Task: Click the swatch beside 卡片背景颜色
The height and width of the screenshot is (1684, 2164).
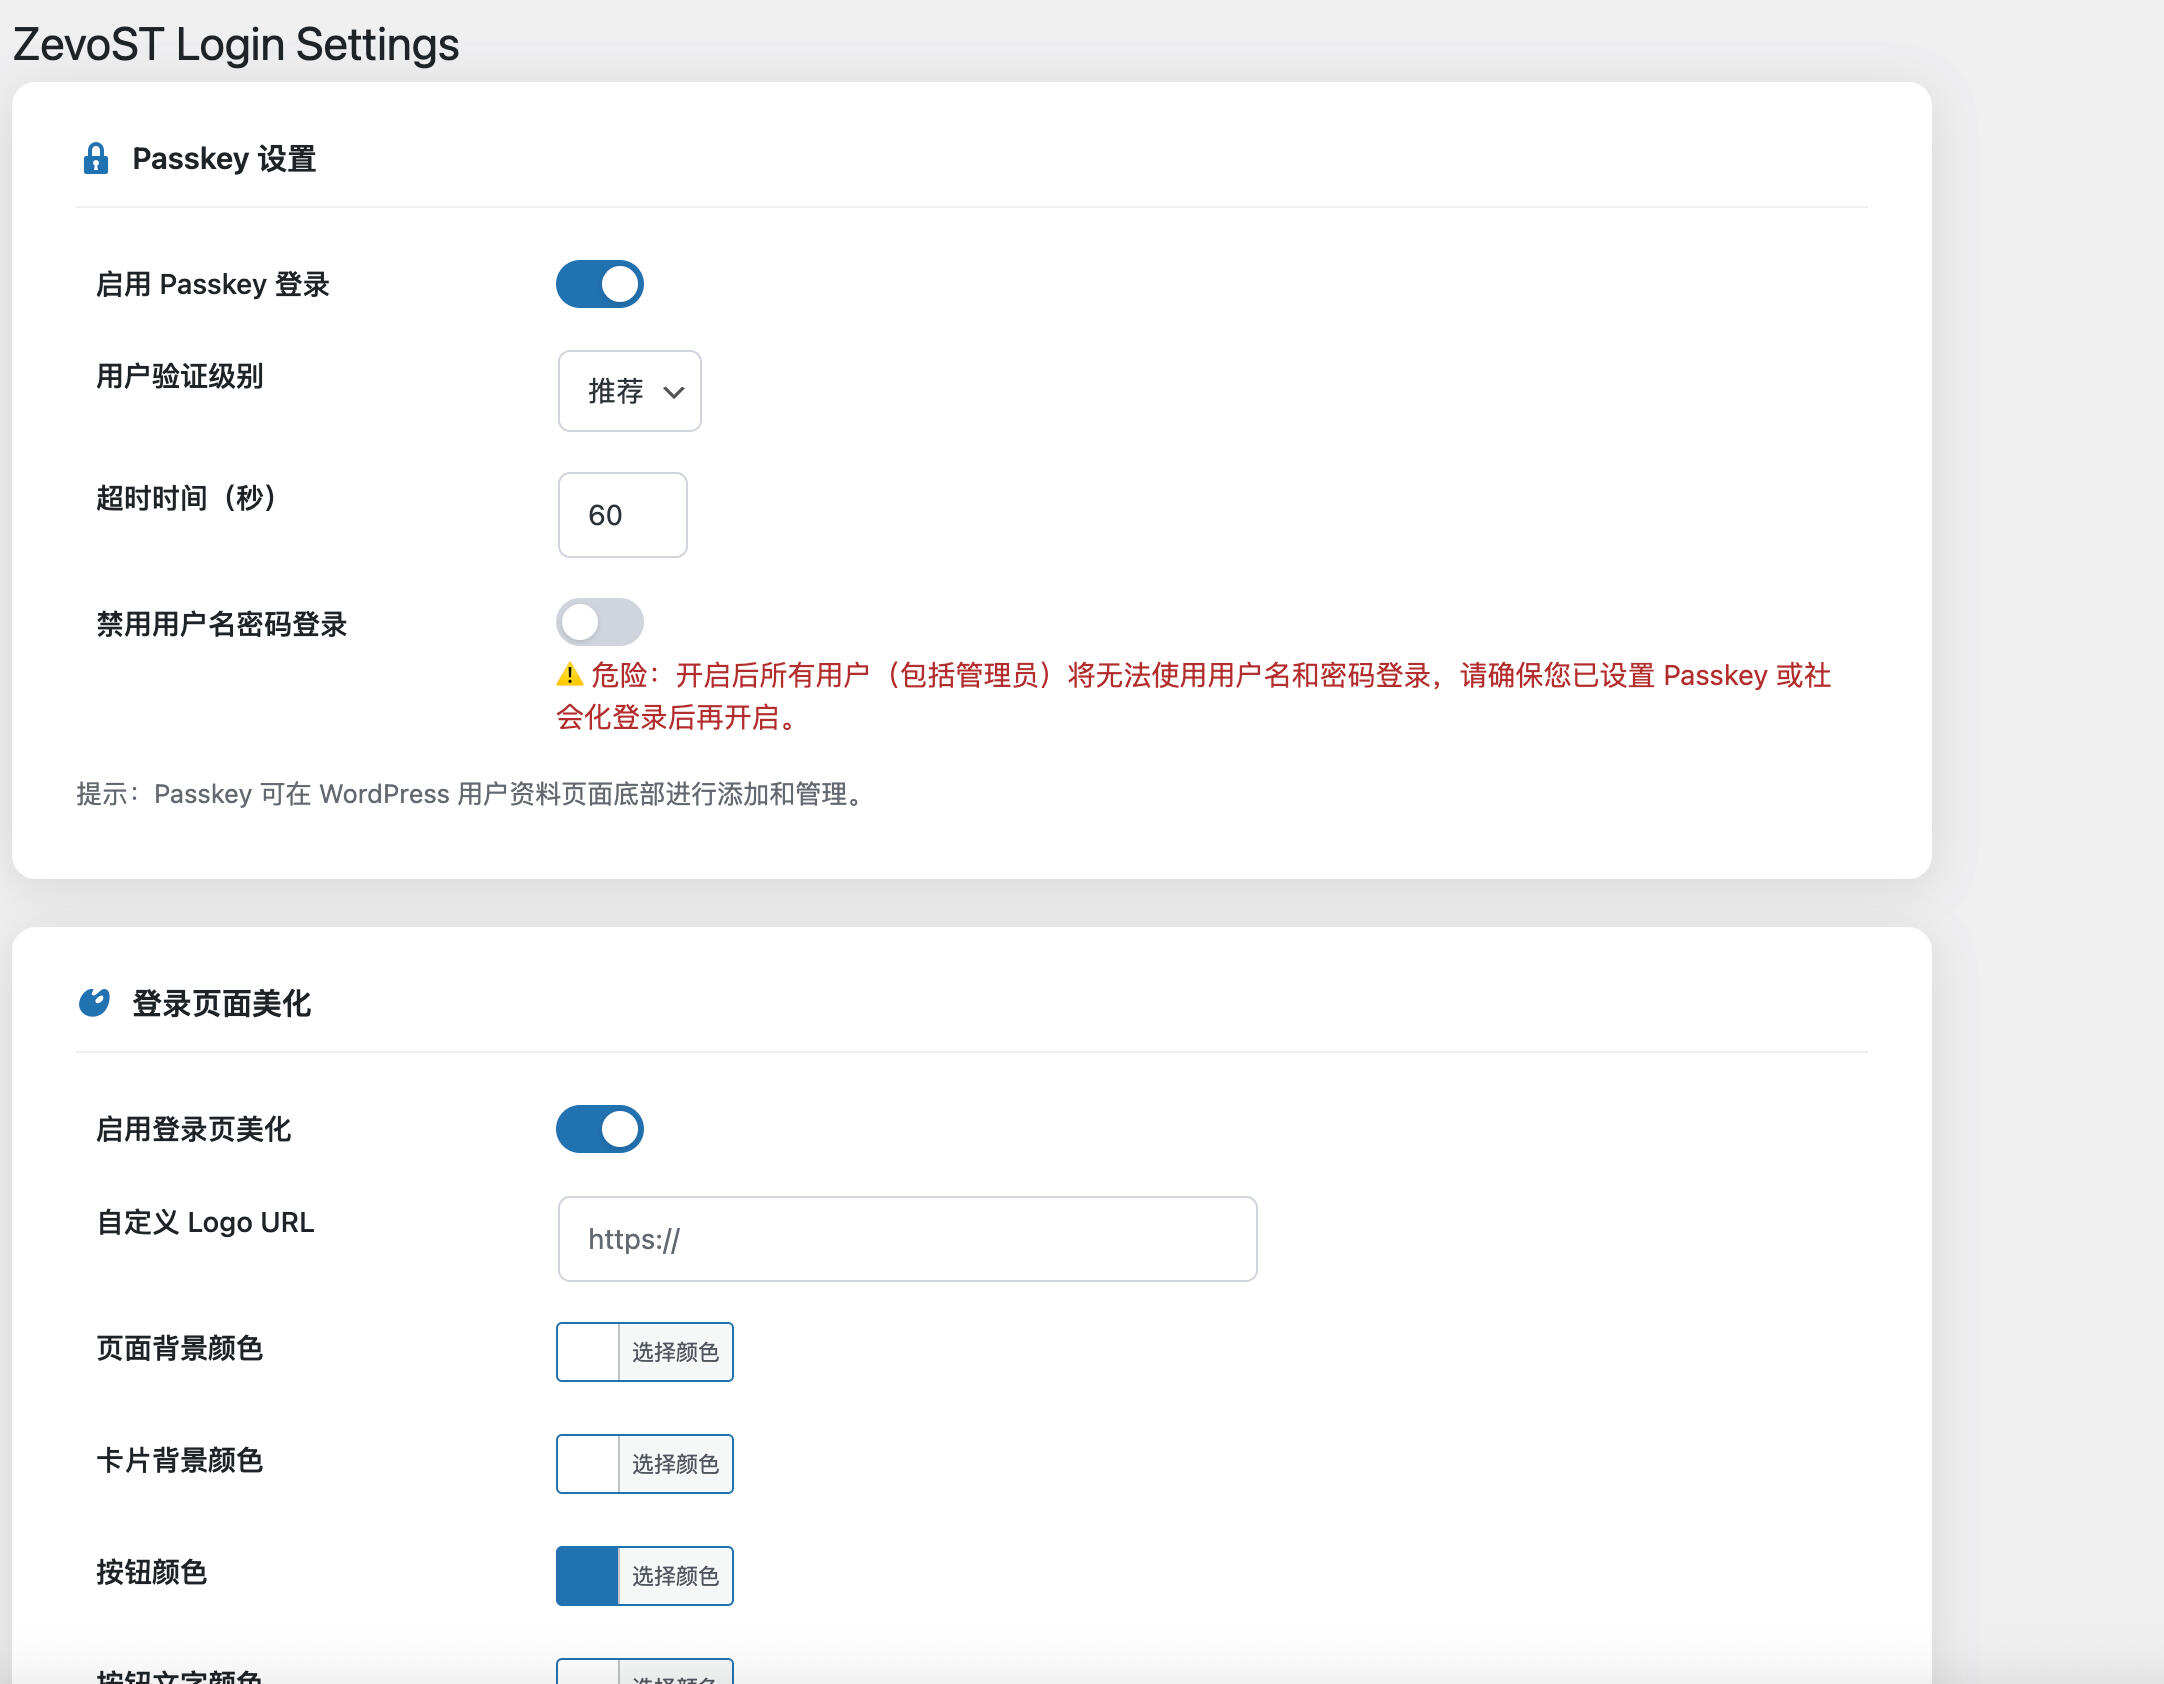Action: pyautogui.click(x=586, y=1463)
